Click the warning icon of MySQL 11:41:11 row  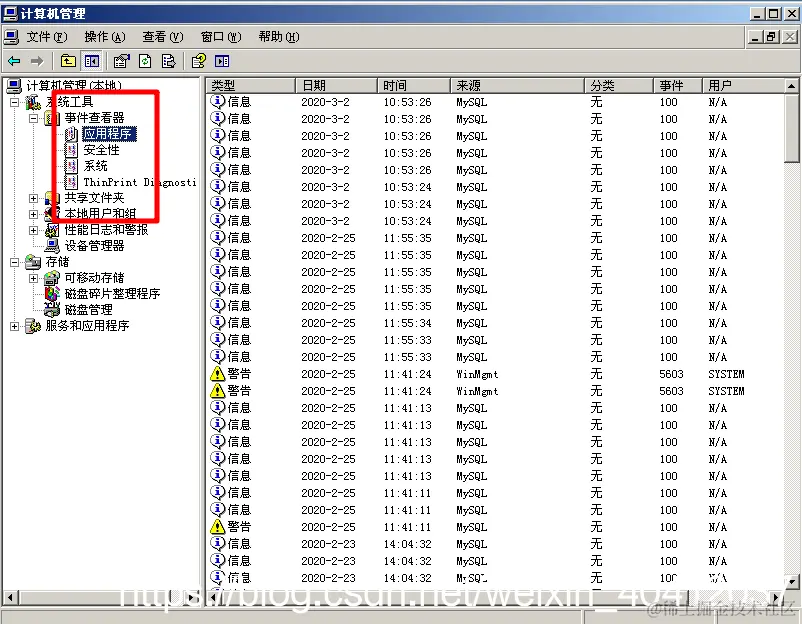click(x=217, y=526)
